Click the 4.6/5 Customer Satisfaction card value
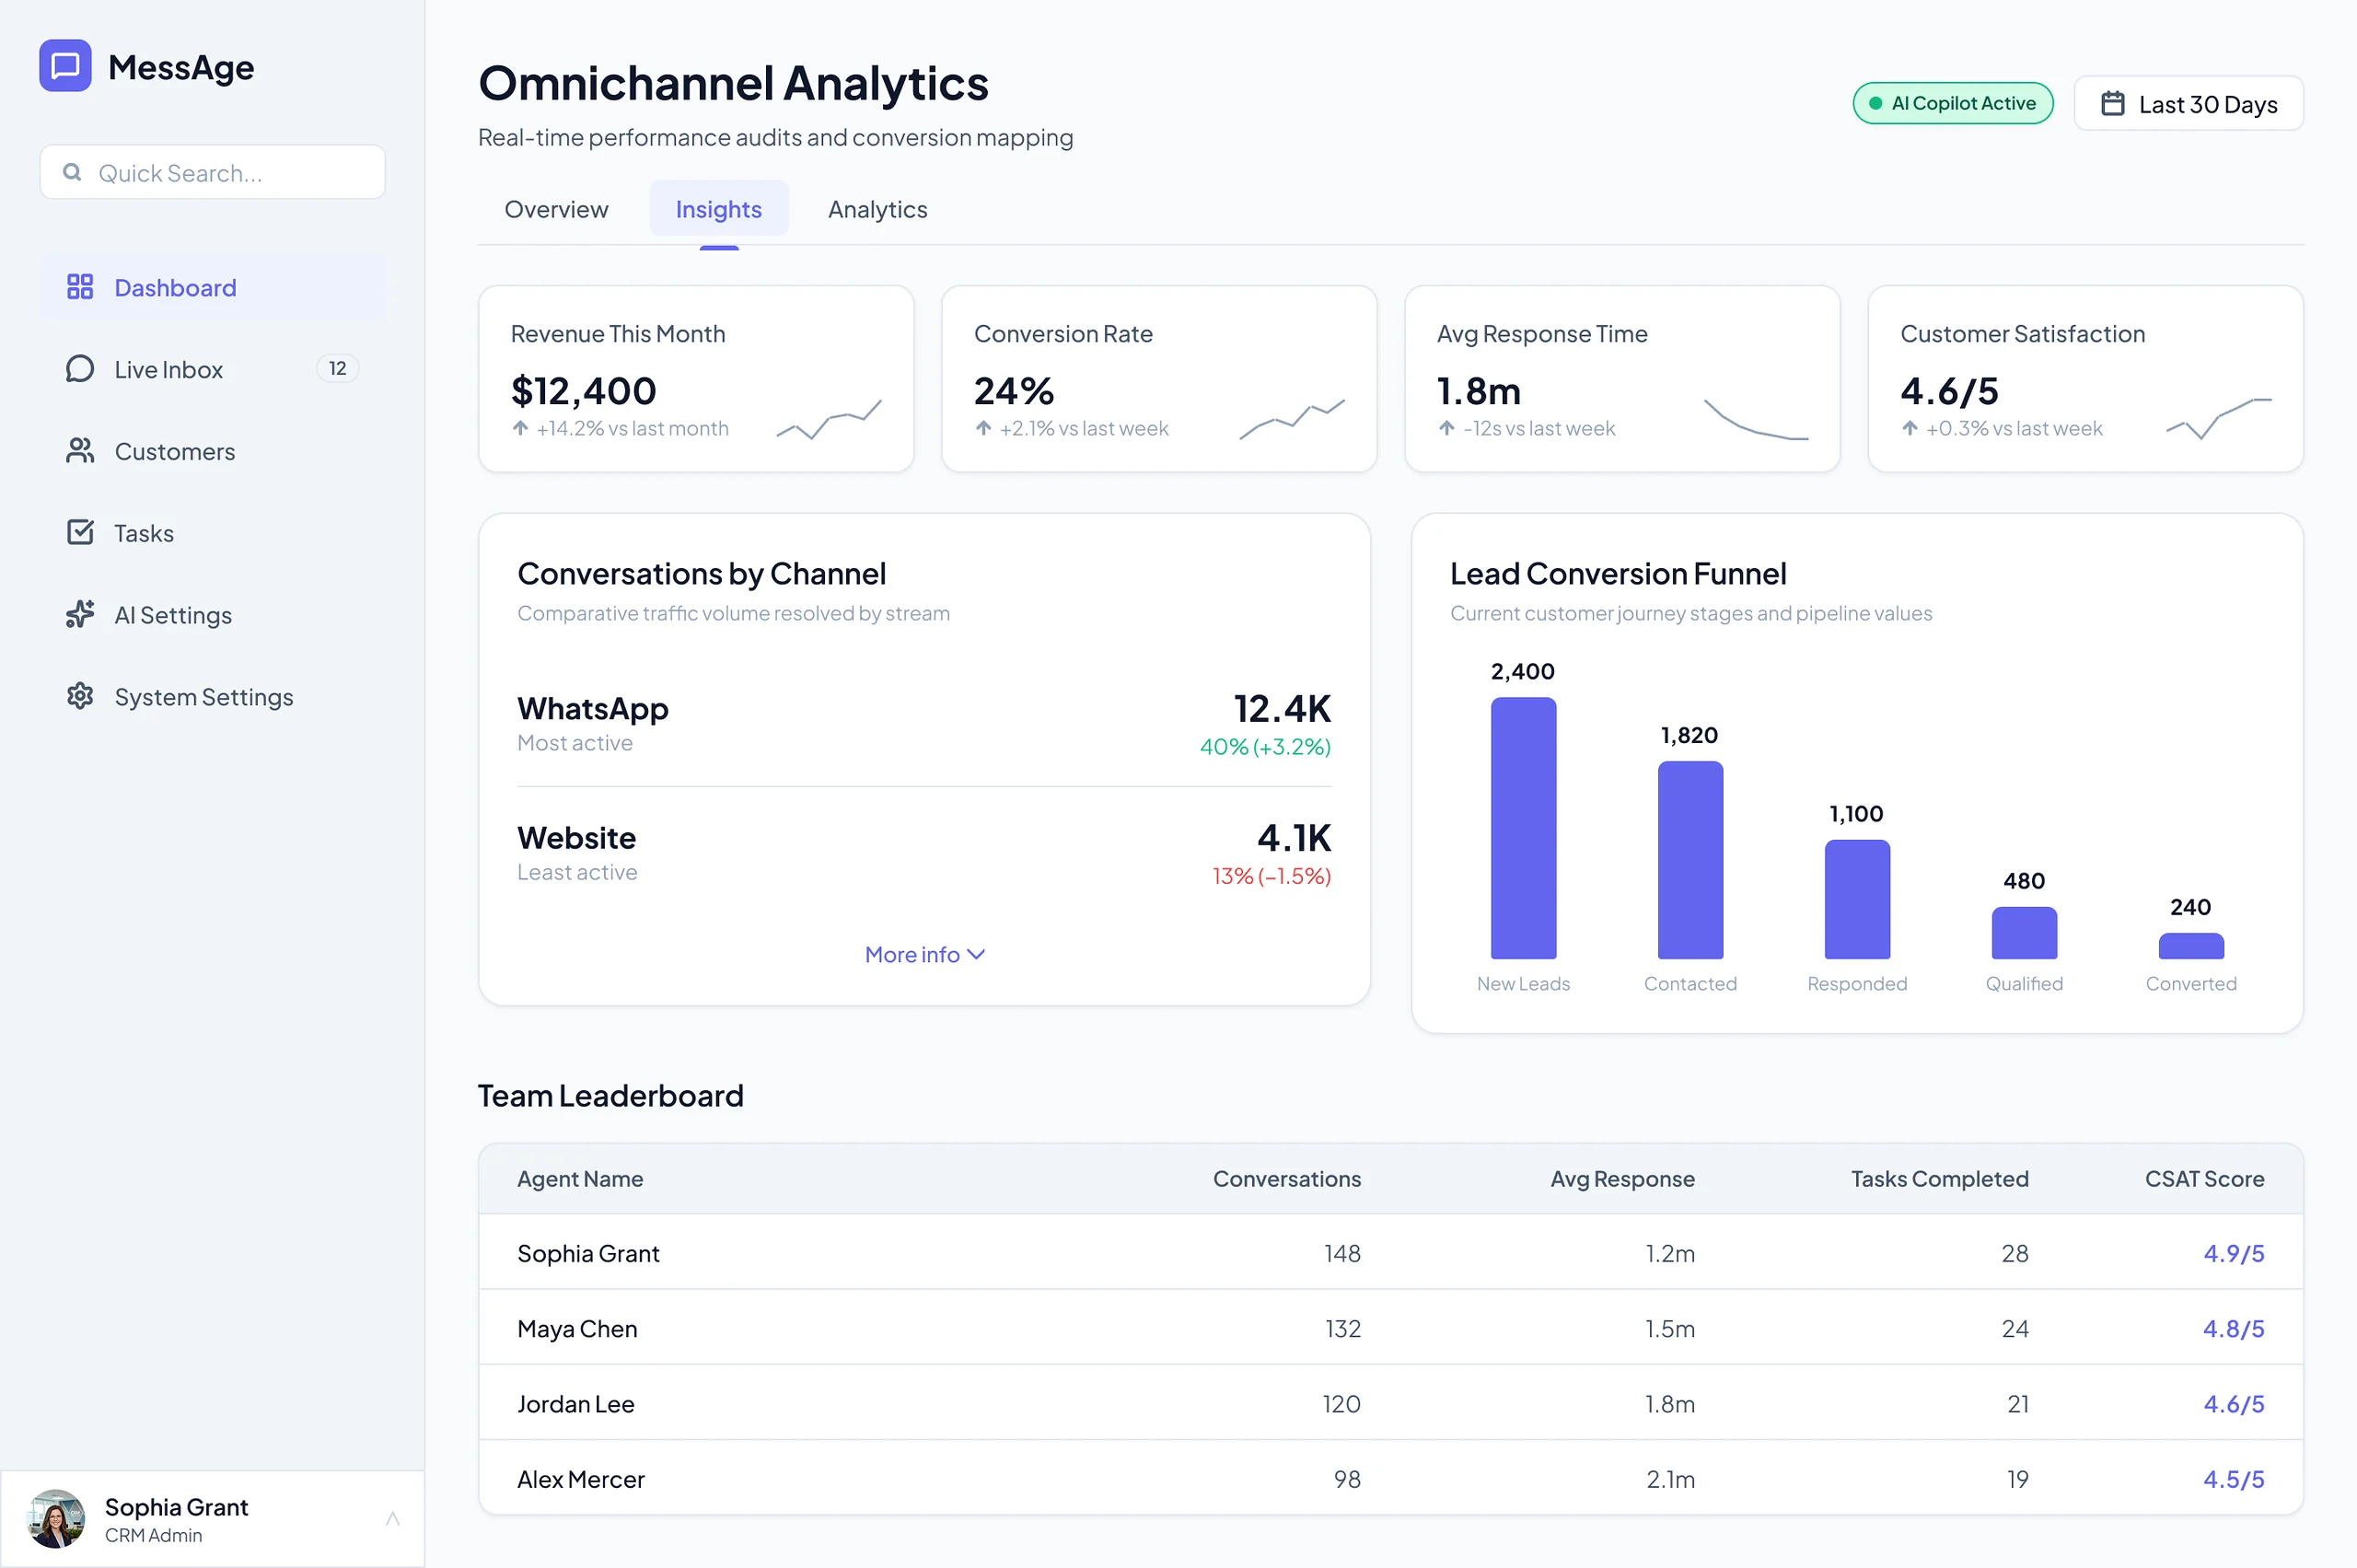2357x1568 pixels. [1948, 390]
